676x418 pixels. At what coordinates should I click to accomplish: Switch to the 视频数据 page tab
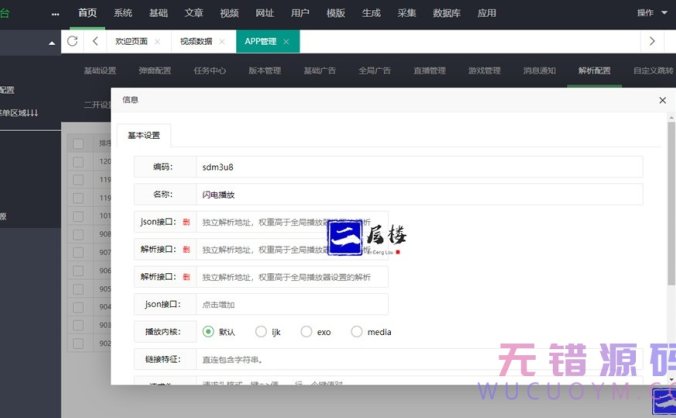pyautogui.click(x=196, y=41)
